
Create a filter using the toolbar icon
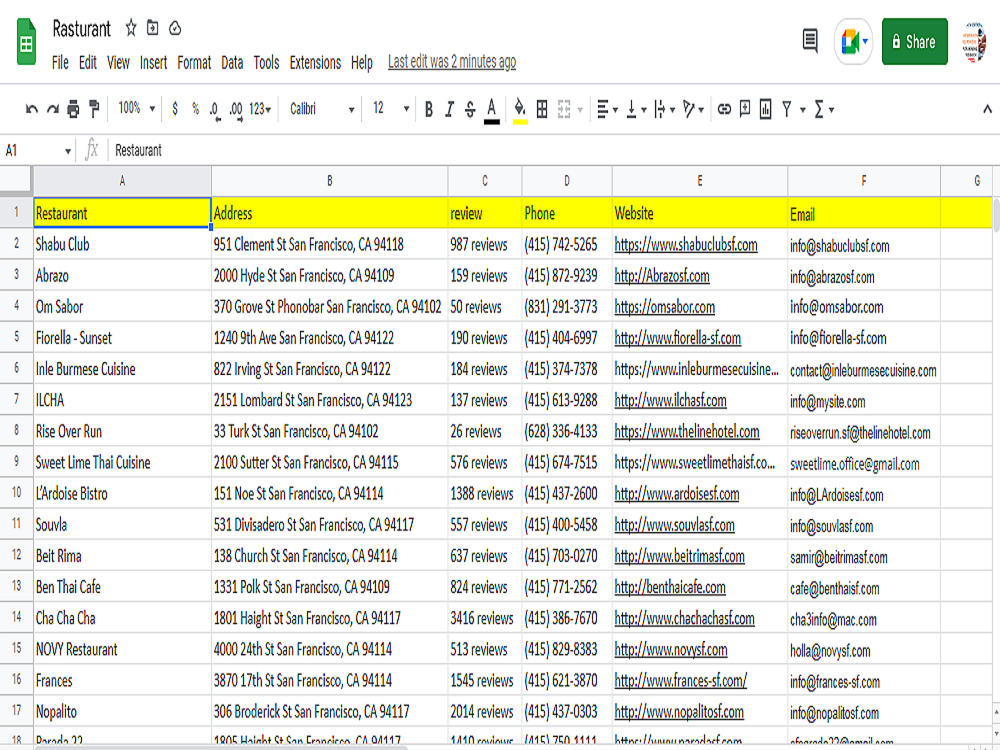pos(789,110)
